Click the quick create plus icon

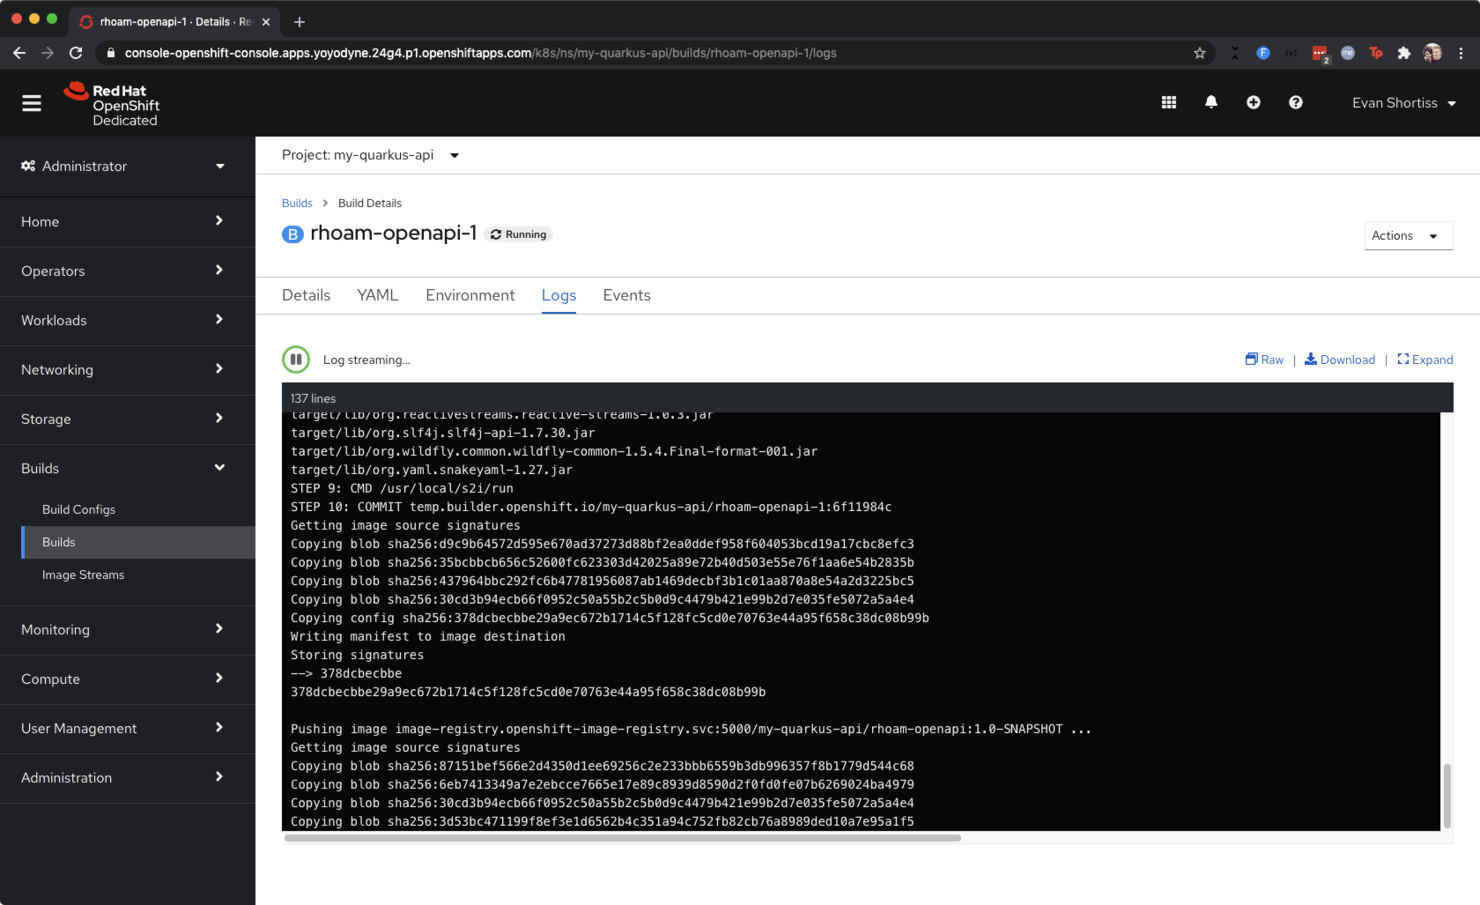point(1253,102)
